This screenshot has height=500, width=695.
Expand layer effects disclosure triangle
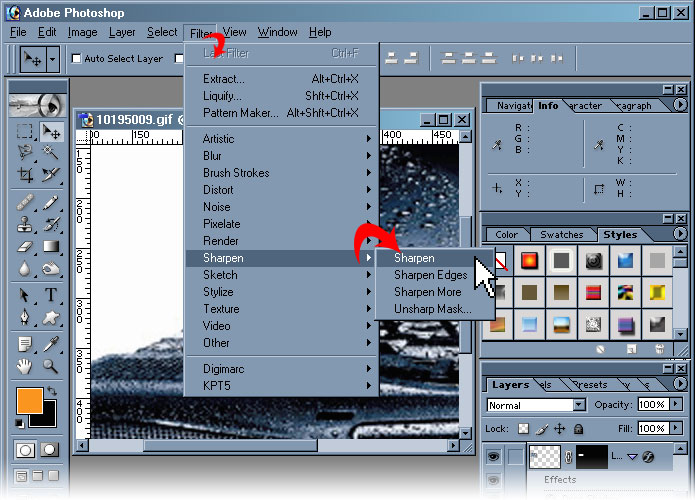coord(633,457)
